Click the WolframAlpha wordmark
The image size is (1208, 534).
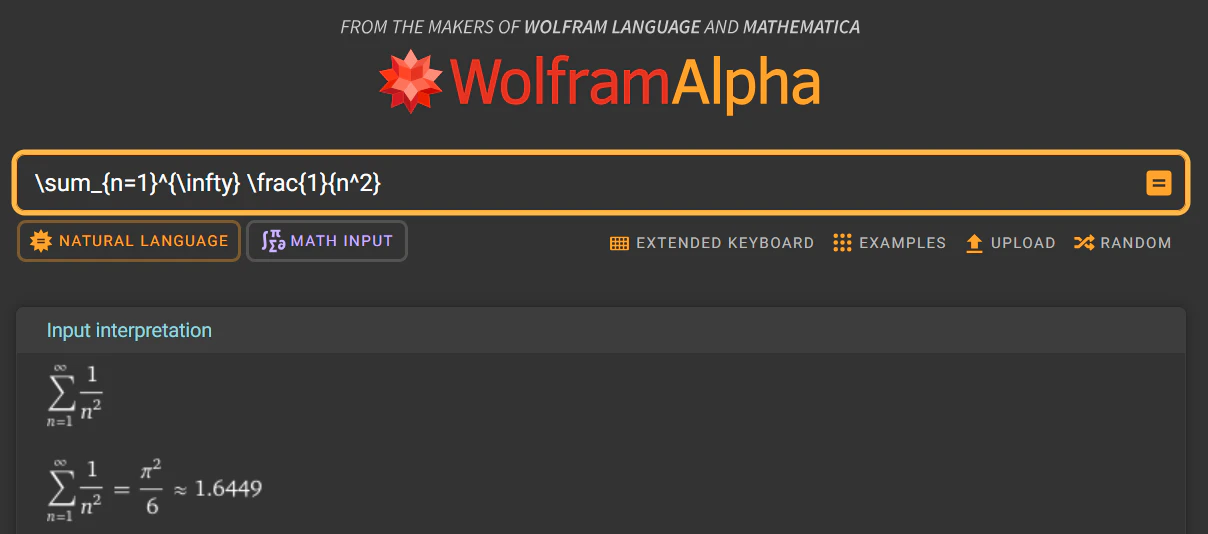pyautogui.click(x=636, y=82)
